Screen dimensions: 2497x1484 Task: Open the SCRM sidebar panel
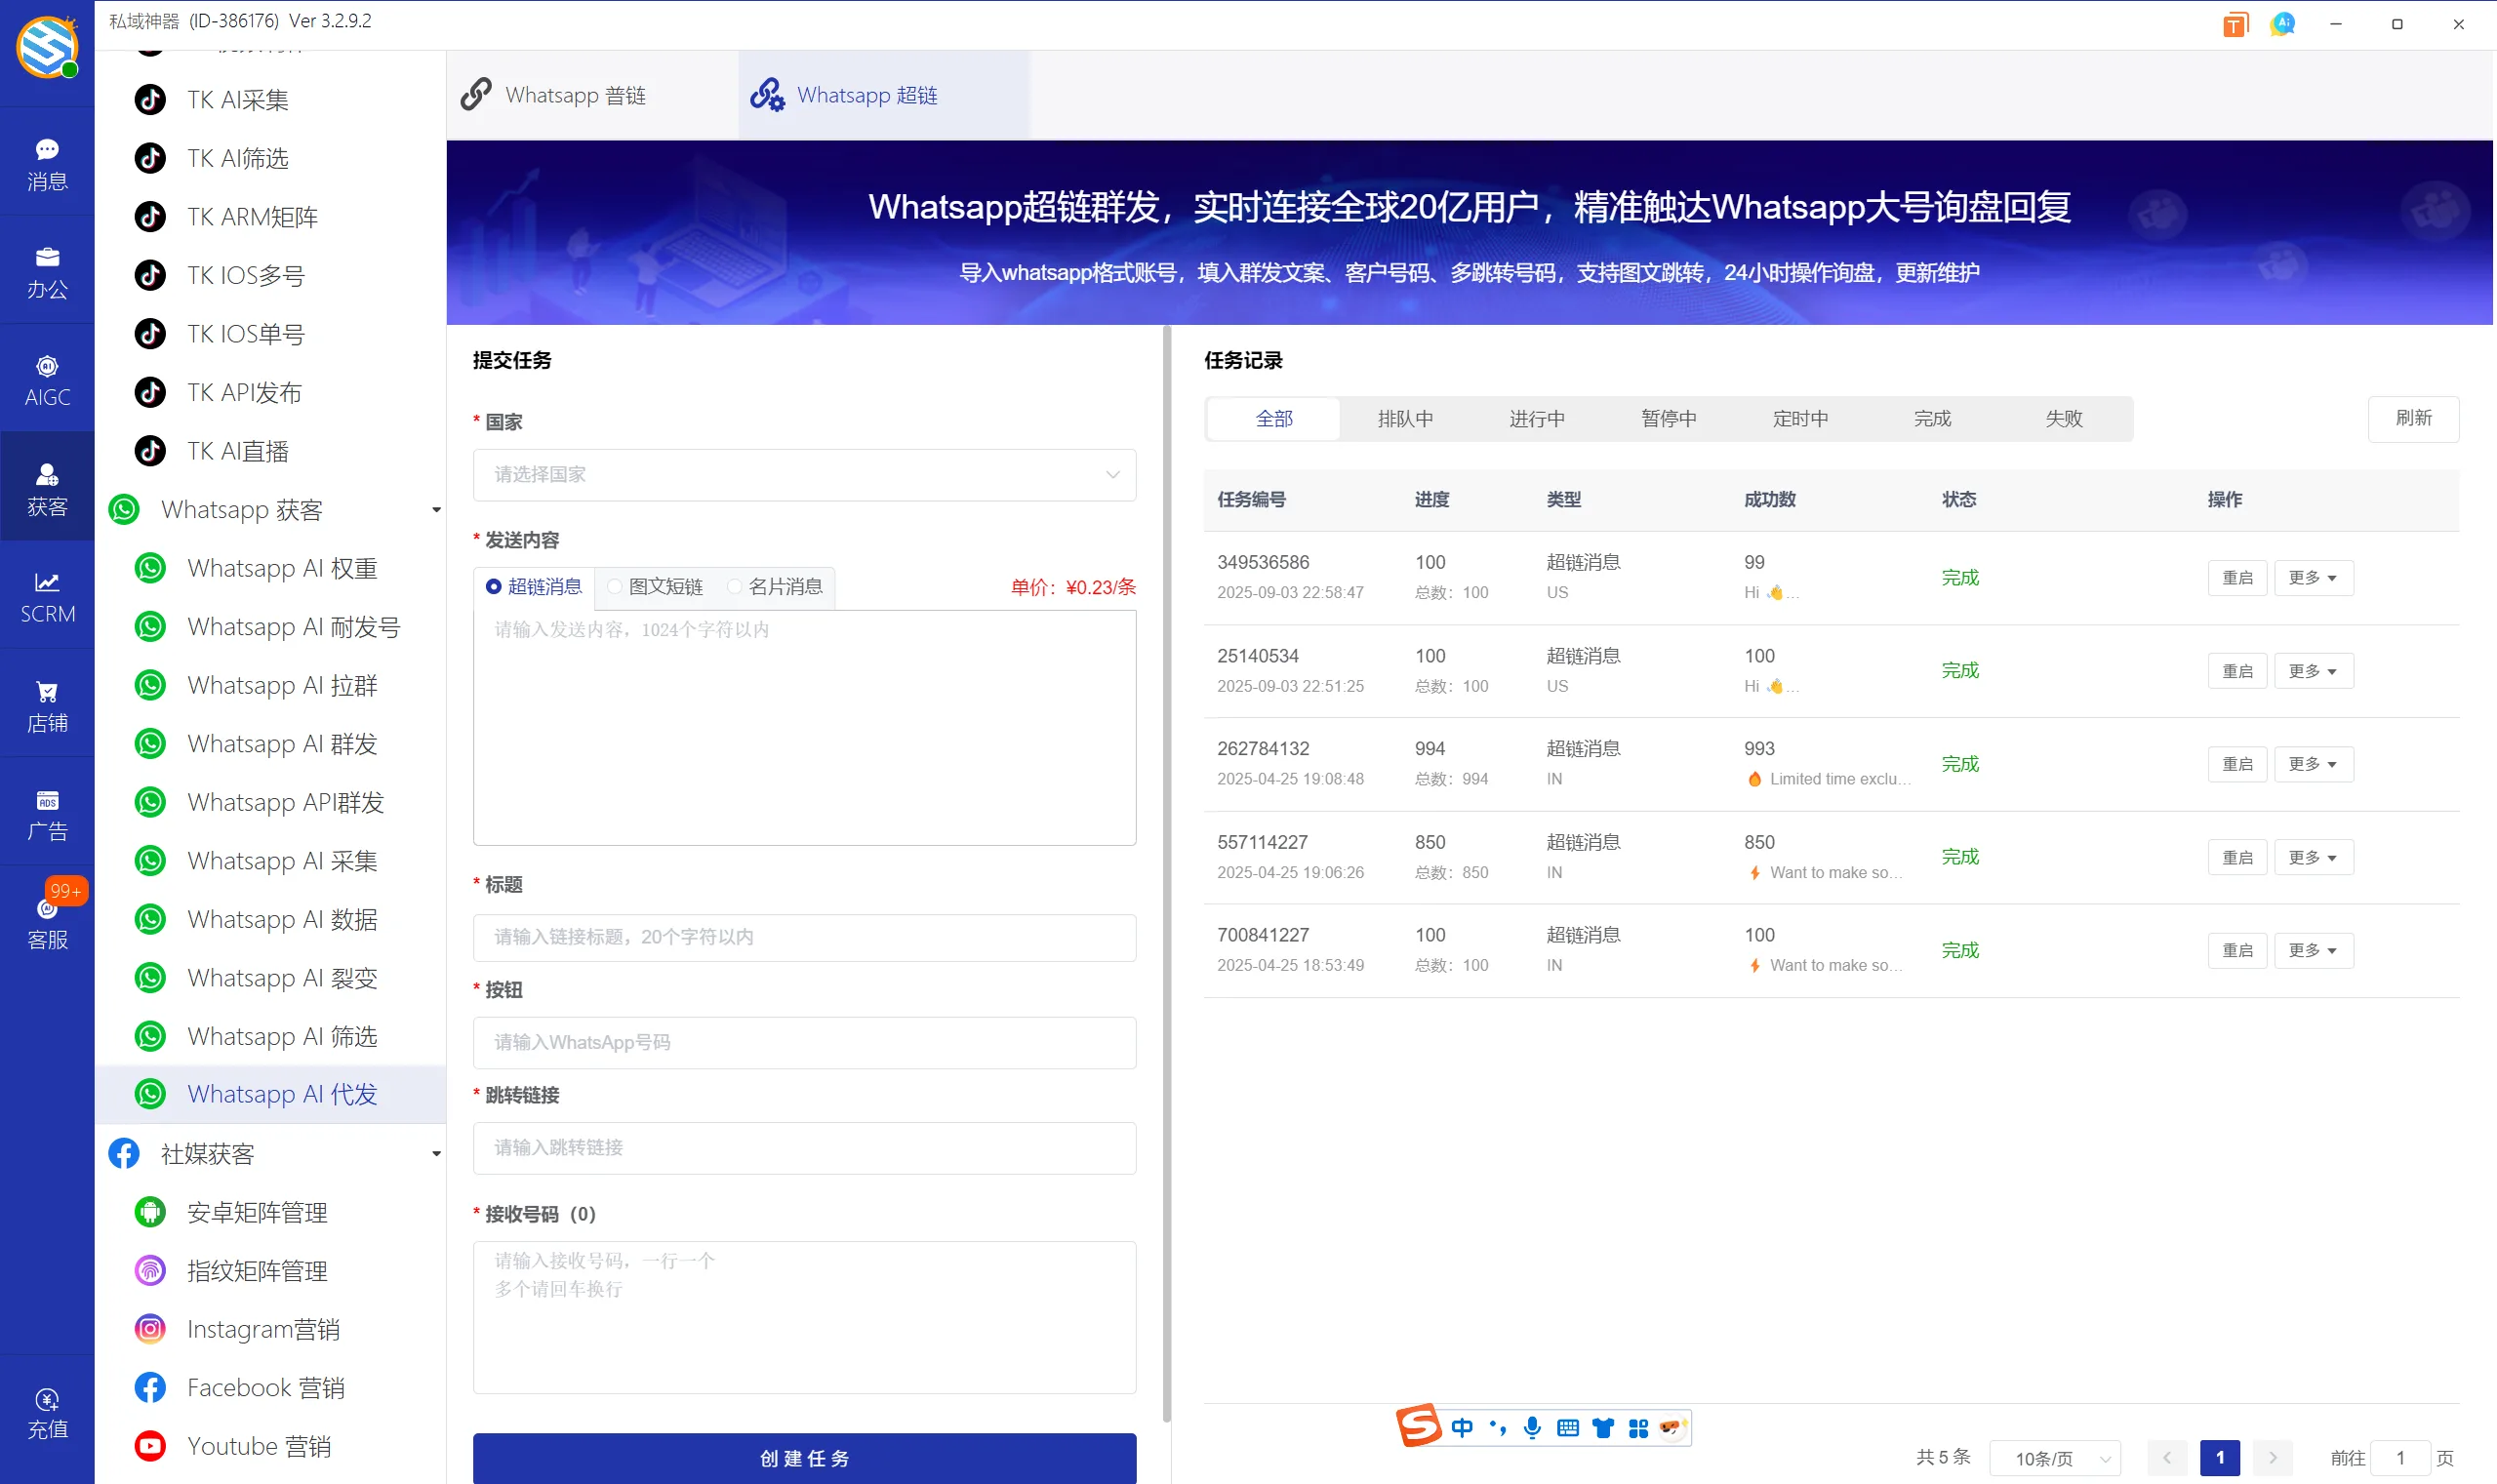47,595
